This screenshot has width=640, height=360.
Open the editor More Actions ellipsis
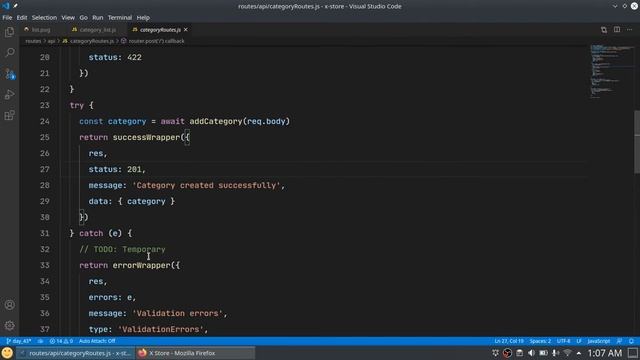coord(629,30)
